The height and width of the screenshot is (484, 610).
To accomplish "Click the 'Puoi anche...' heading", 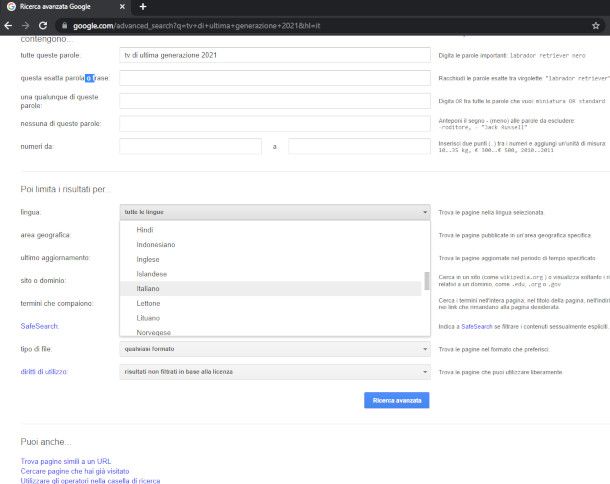I will (x=46, y=442).
